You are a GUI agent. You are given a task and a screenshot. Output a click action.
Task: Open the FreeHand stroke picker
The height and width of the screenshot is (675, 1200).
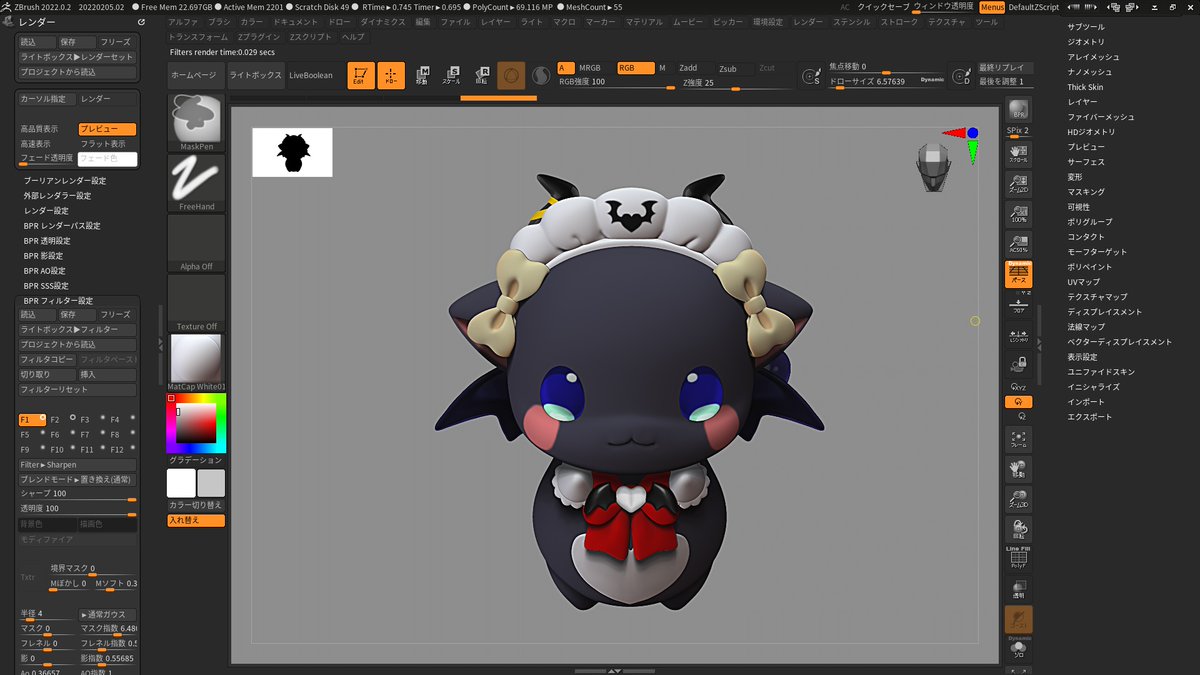[x=196, y=182]
